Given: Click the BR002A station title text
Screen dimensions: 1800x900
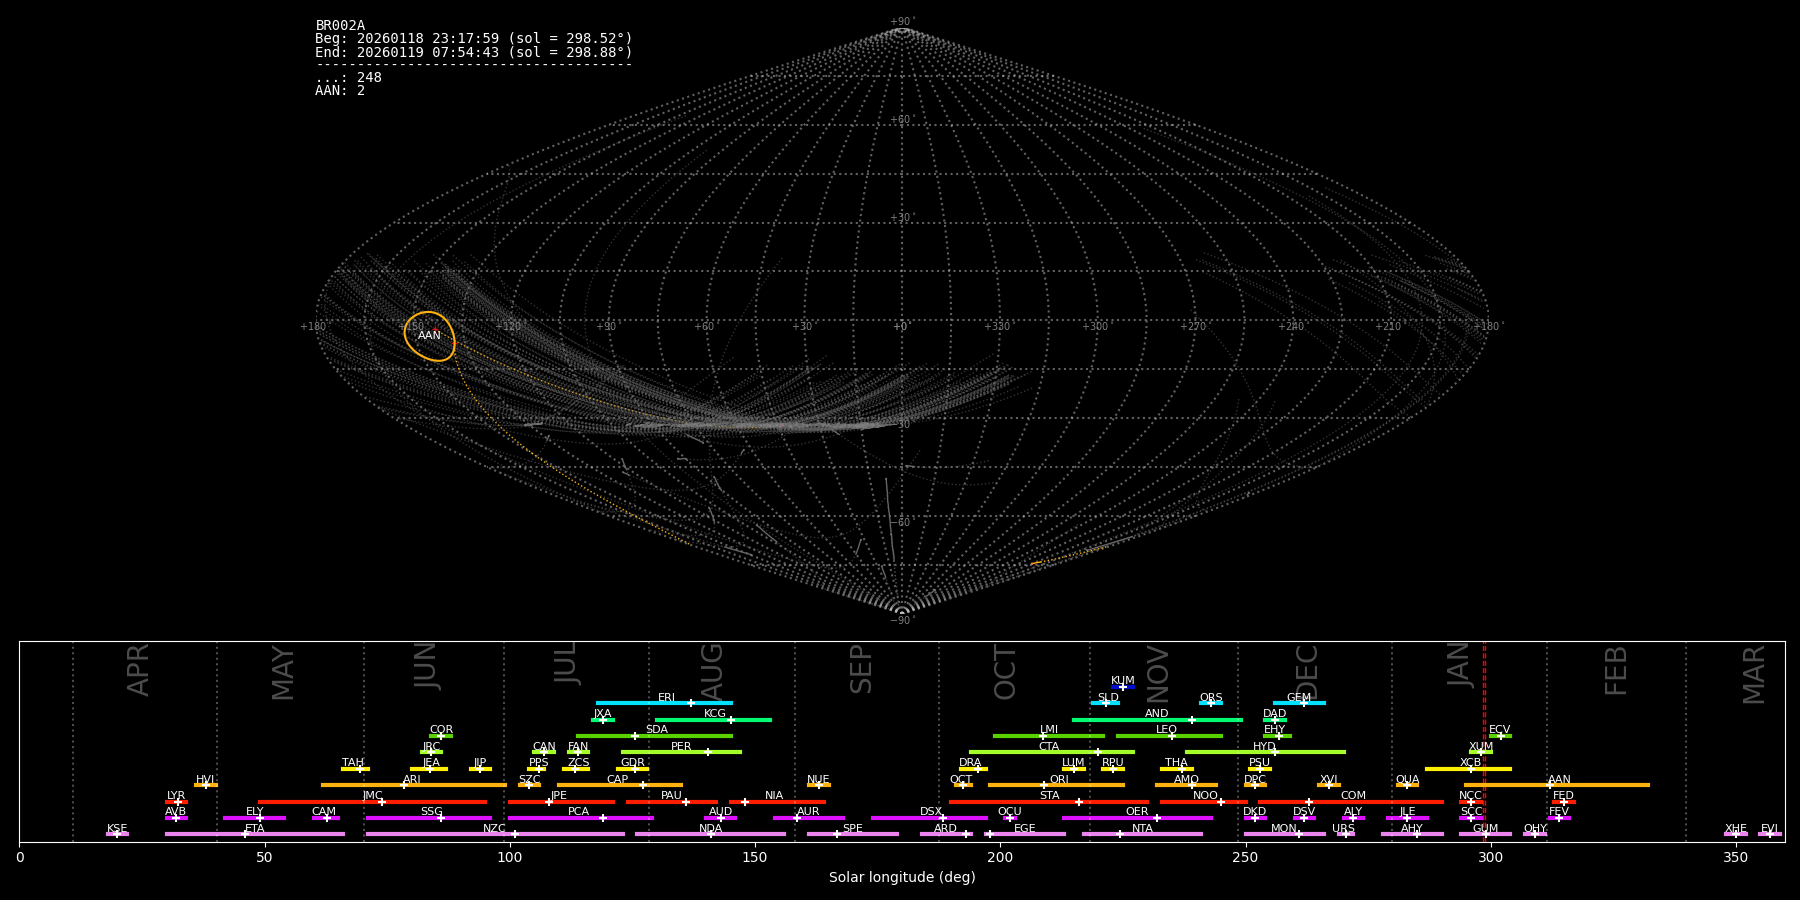Looking at the screenshot, I should click(x=340, y=26).
